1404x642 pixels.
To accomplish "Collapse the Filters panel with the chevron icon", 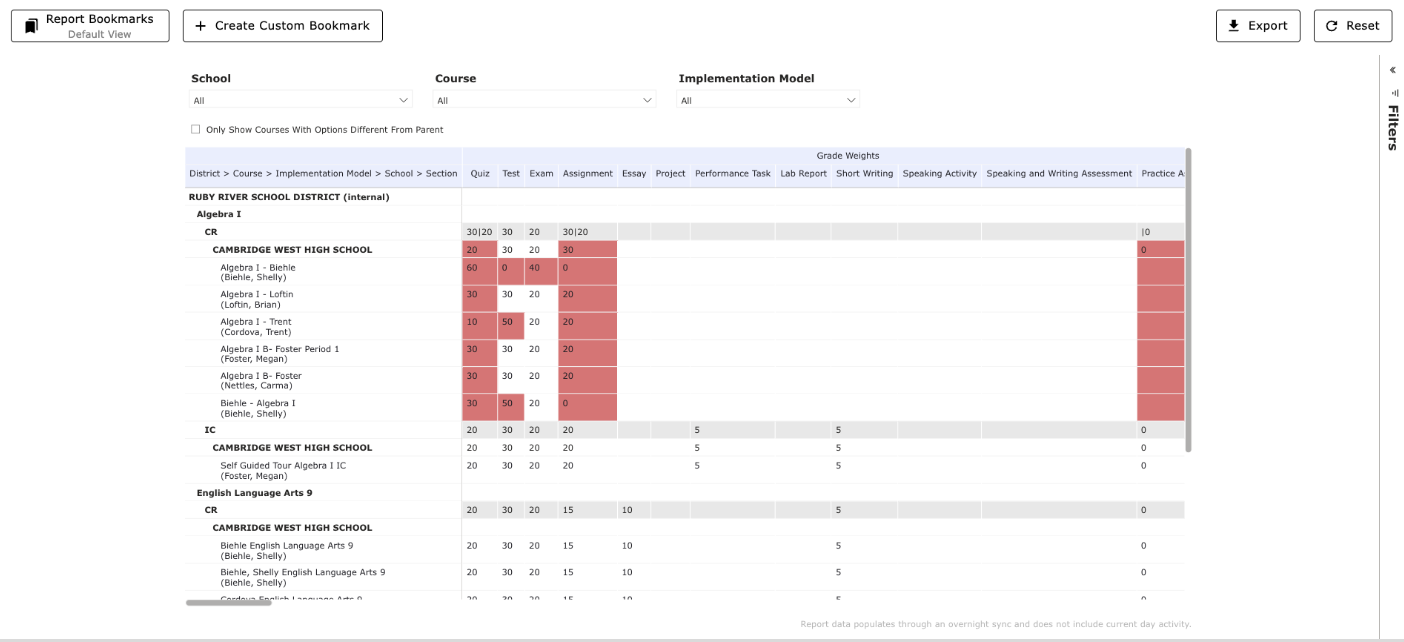I will (x=1392, y=70).
